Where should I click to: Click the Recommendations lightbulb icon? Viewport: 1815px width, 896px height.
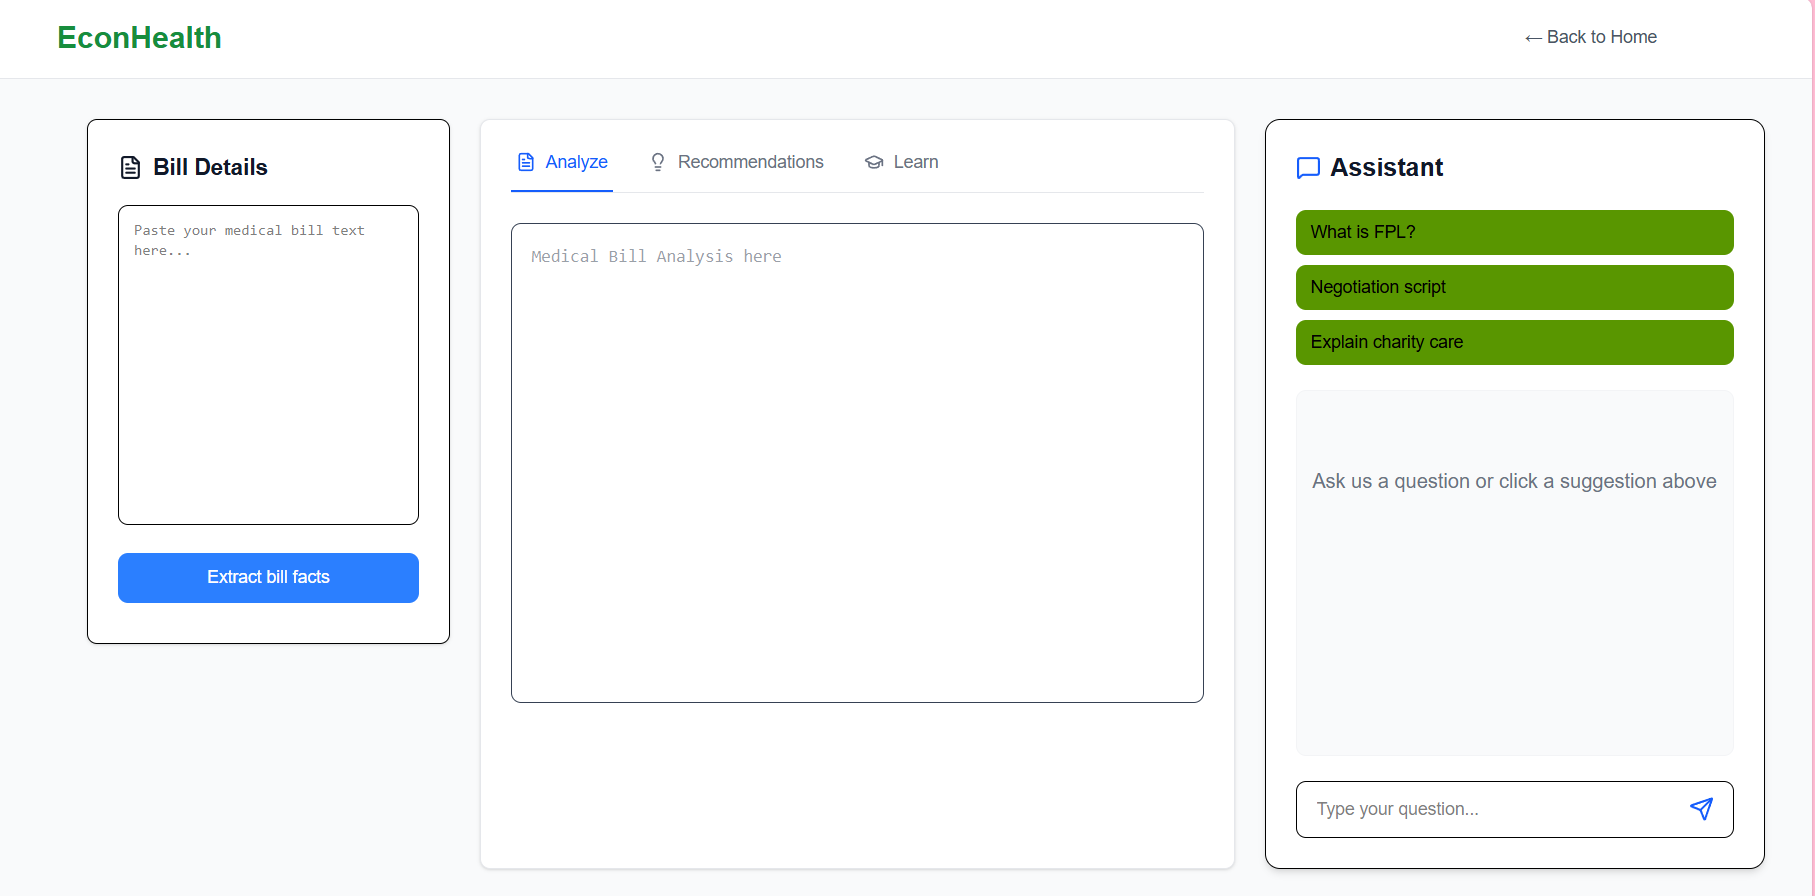pyautogui.click(x=658, y=162)
